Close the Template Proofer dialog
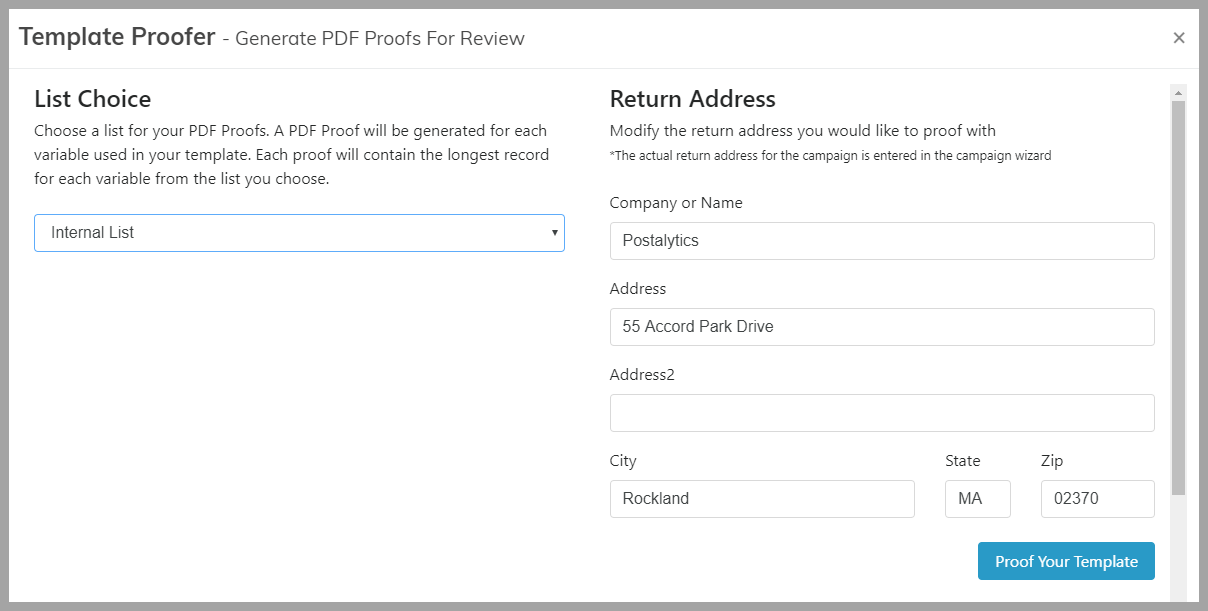The image size is (1208, 611). 1179,38
